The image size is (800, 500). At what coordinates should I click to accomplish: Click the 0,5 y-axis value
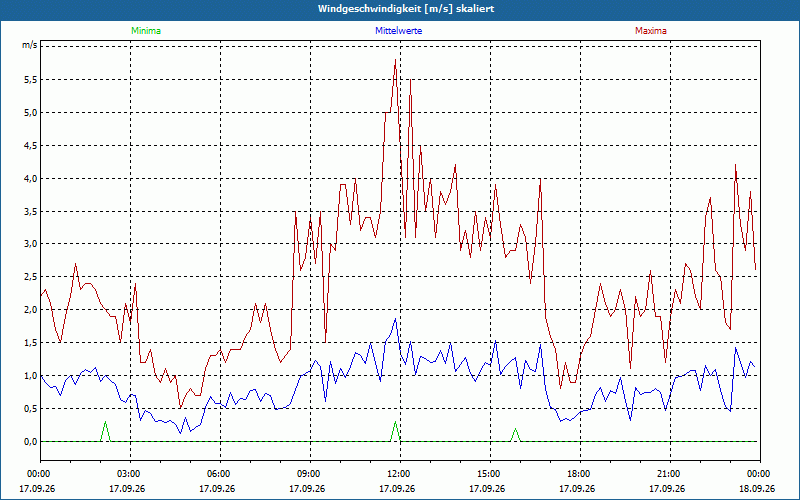[x=31, y=409]
